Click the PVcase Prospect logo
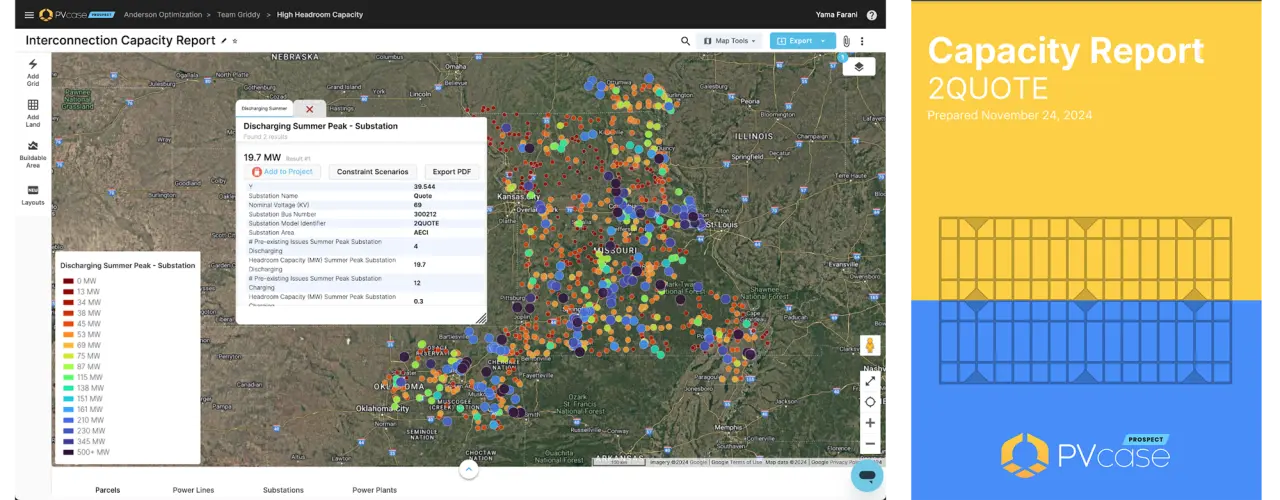This screenshot has width=1280, height=500. (75, 15)
